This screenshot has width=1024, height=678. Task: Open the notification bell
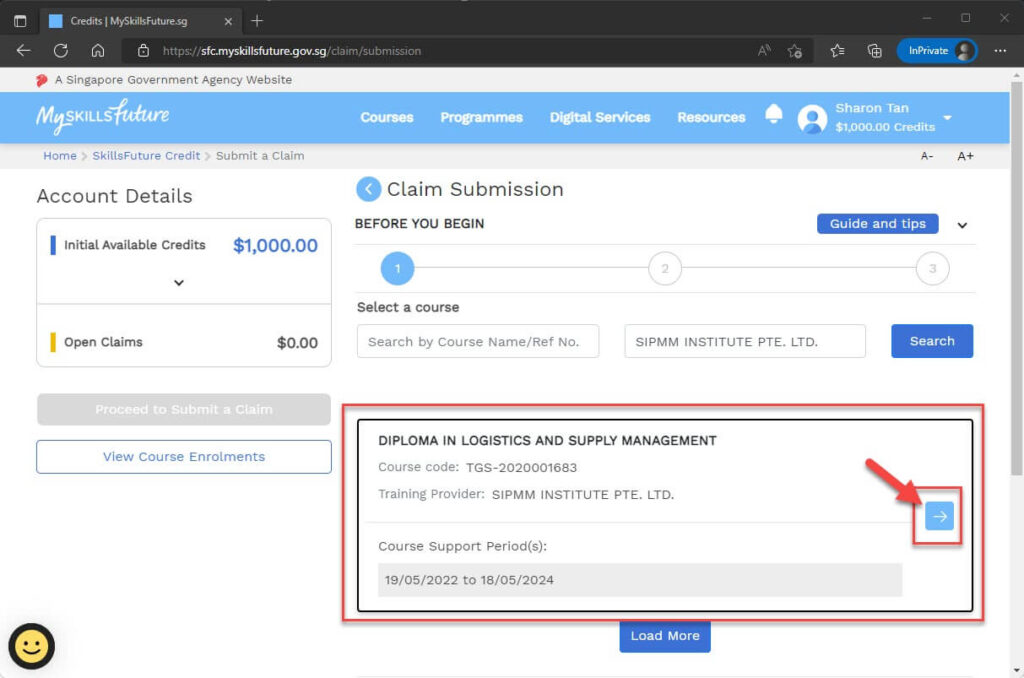click(x=773, y=115)
